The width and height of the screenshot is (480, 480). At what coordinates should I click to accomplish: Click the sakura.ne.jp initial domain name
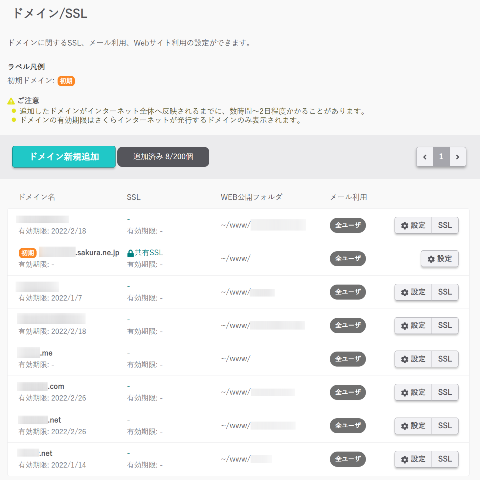click(x=79, y=252)
